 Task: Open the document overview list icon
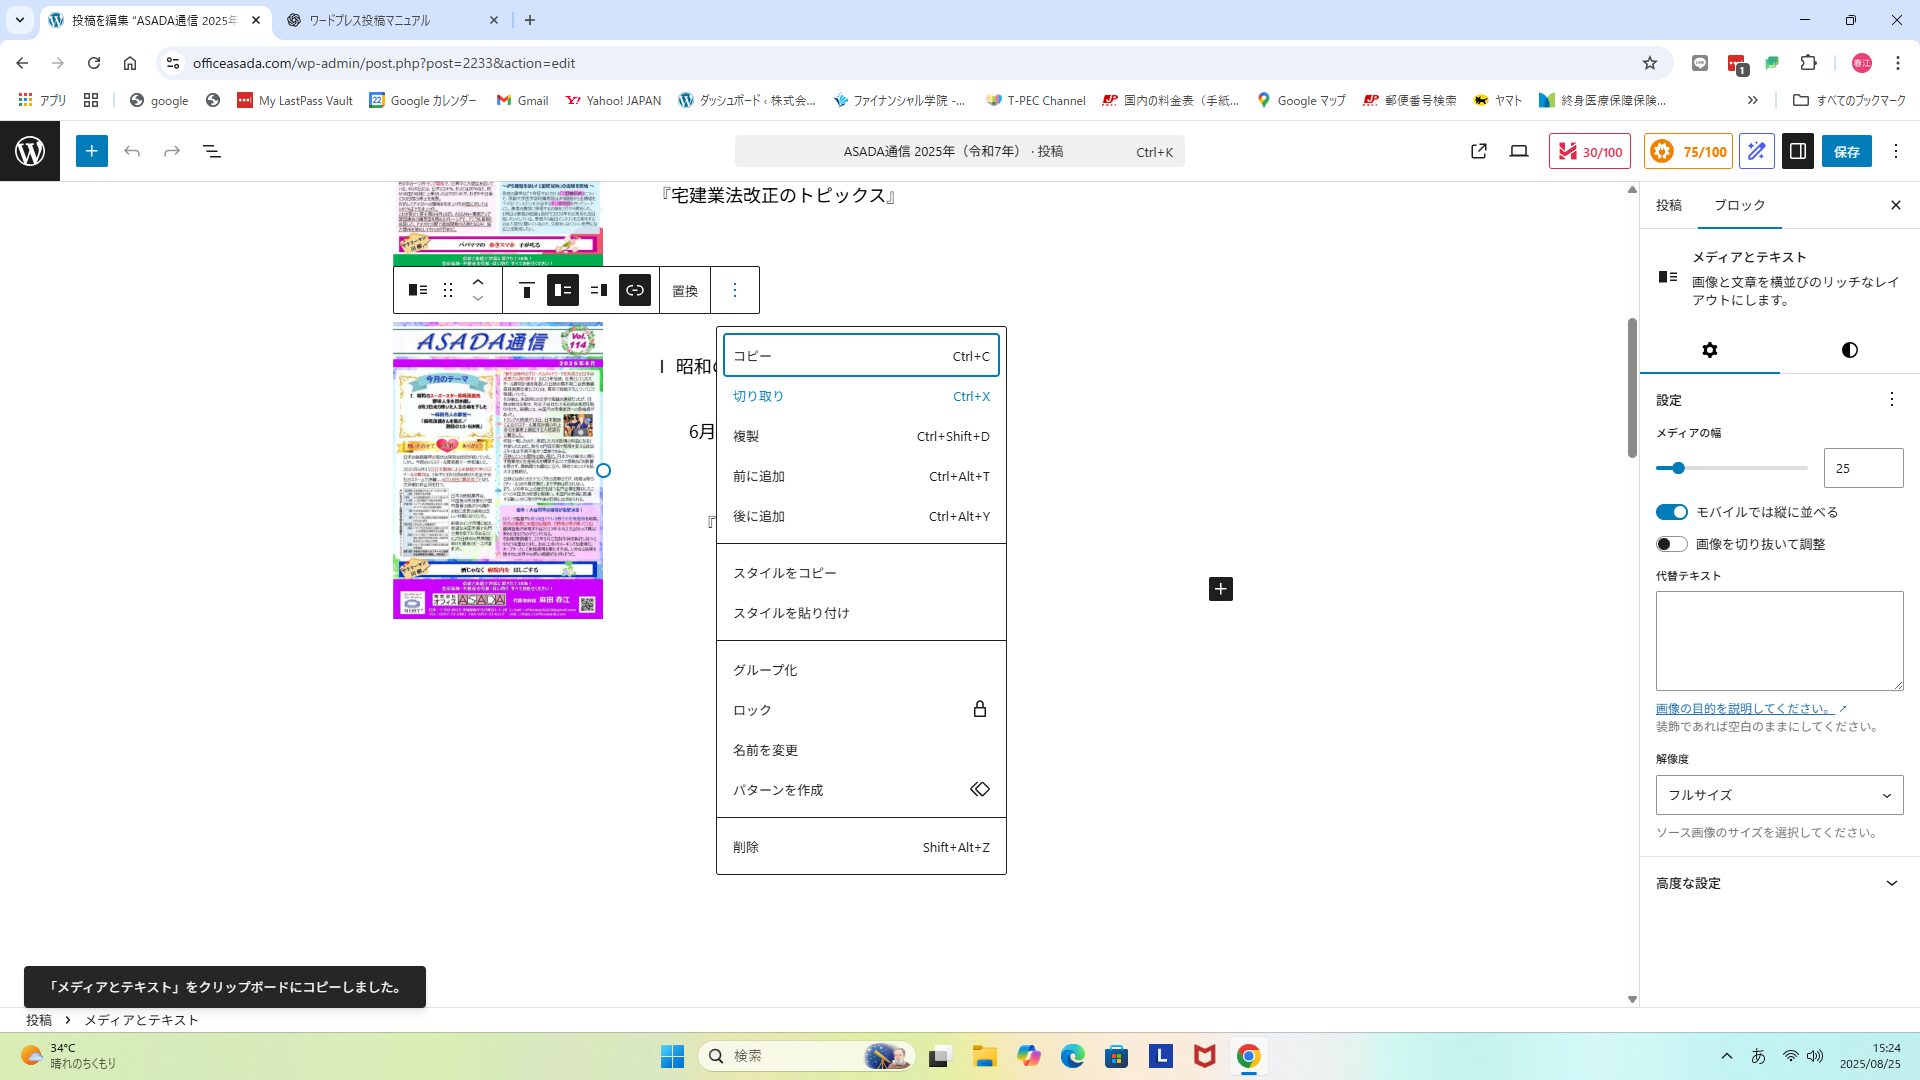tap(212, 151)
